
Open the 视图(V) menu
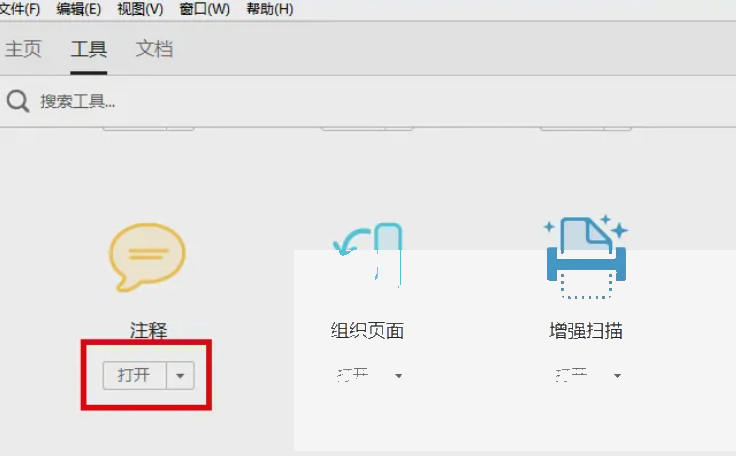pos(140,9)
